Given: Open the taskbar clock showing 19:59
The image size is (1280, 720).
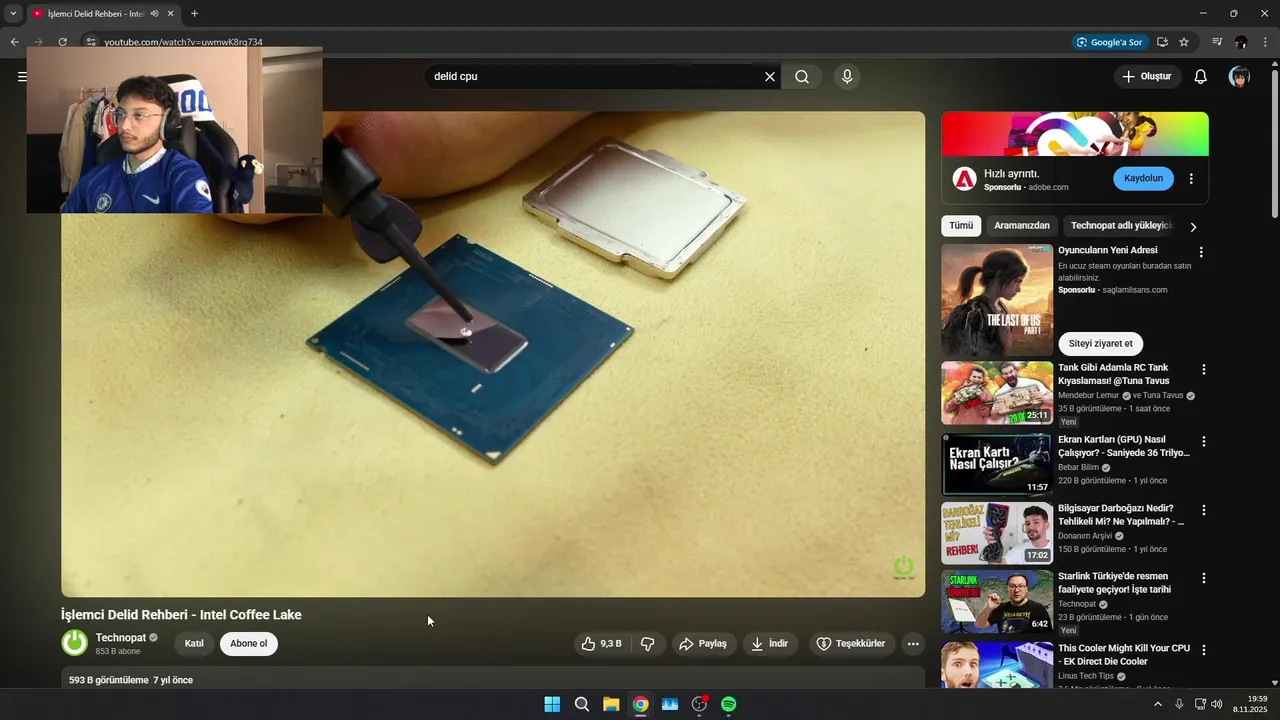Looking at the screenshot, I should [1250, 704].
